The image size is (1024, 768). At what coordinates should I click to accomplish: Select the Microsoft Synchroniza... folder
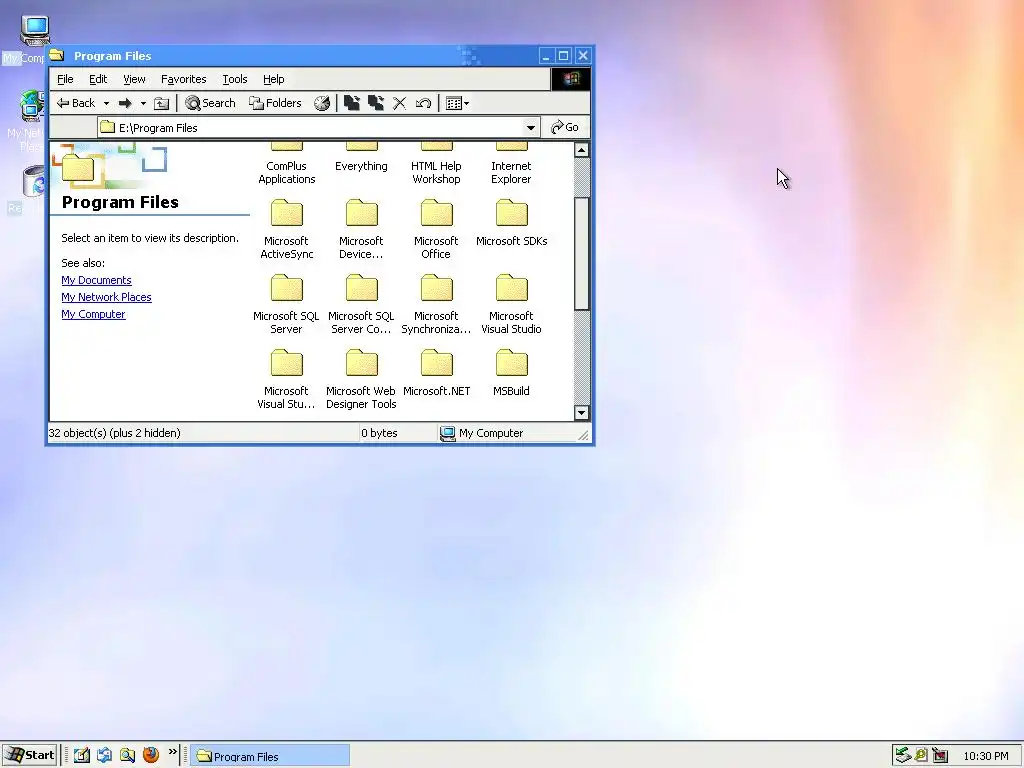click(x=436, y=304)
